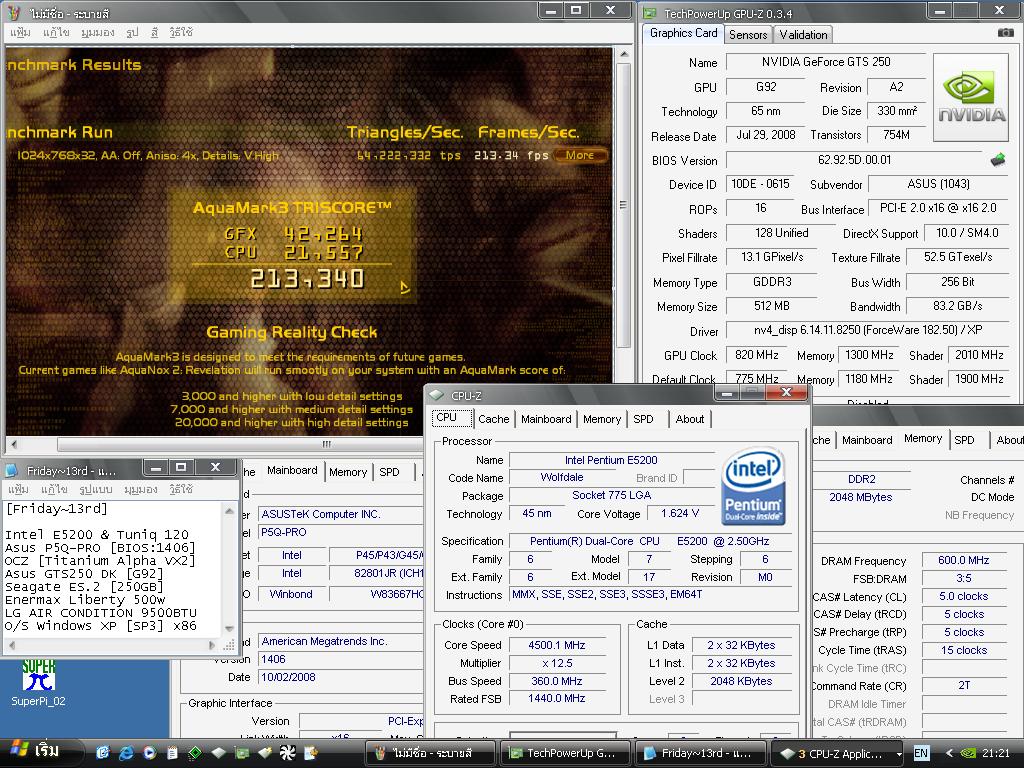The image size is (1024, 768).
Task: Click the Friday~13rd Notepad title icon
Action: pos(12,470)
